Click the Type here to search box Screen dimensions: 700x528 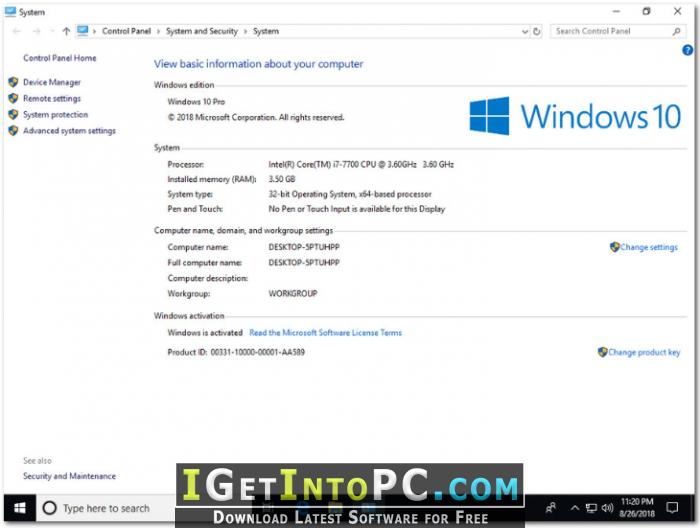click(x=106, y=508)
